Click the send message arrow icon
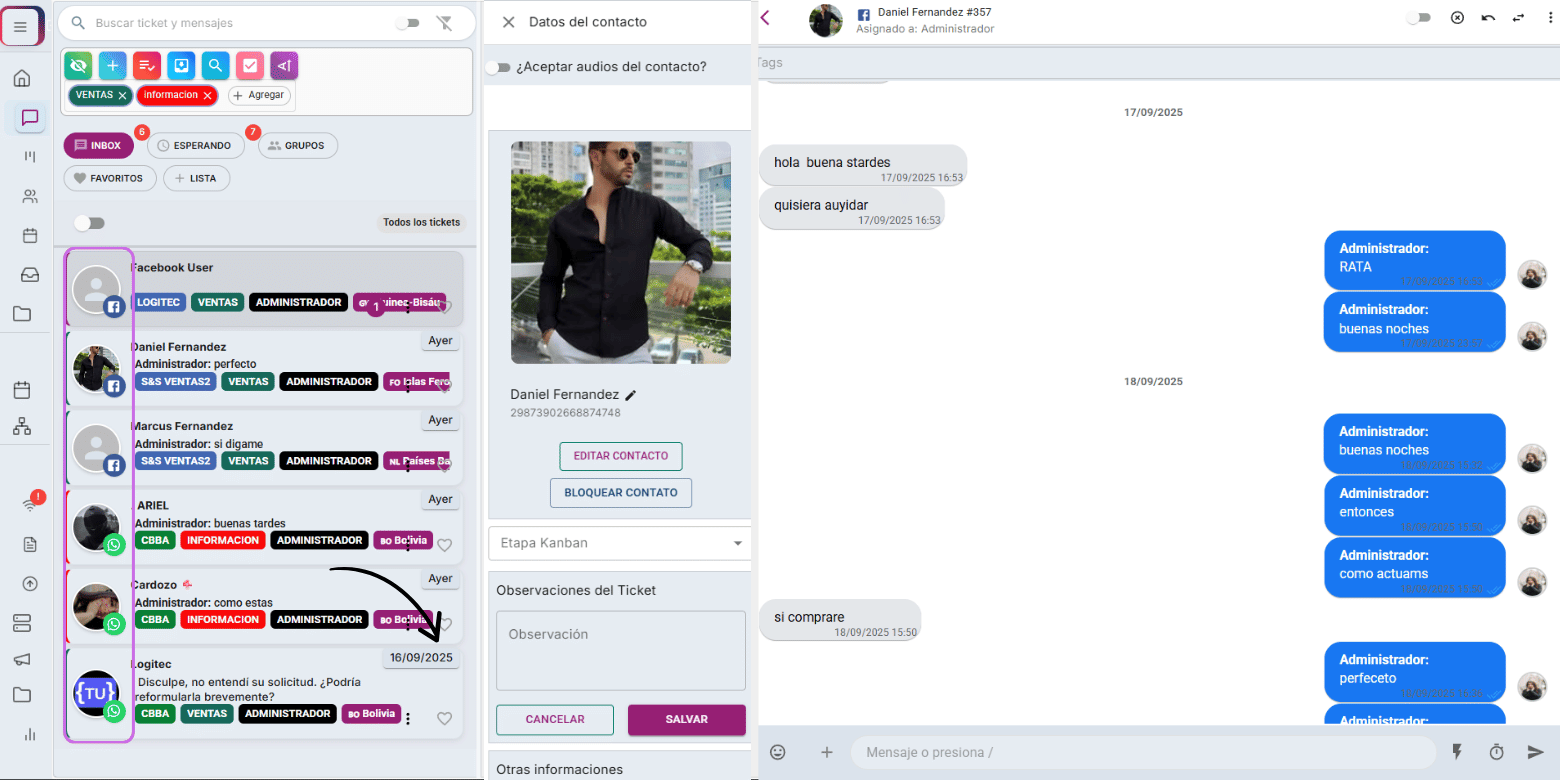 tap(1535, 752)
